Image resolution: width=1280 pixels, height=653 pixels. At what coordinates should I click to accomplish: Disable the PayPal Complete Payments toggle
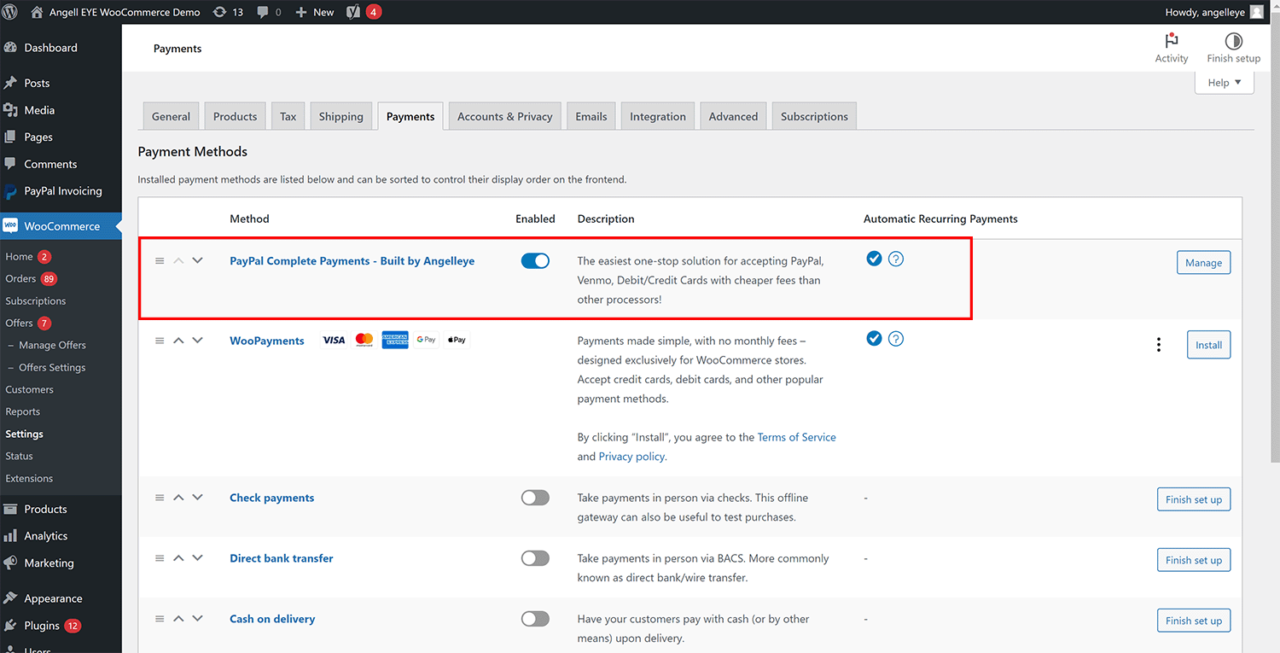[535, 260]
